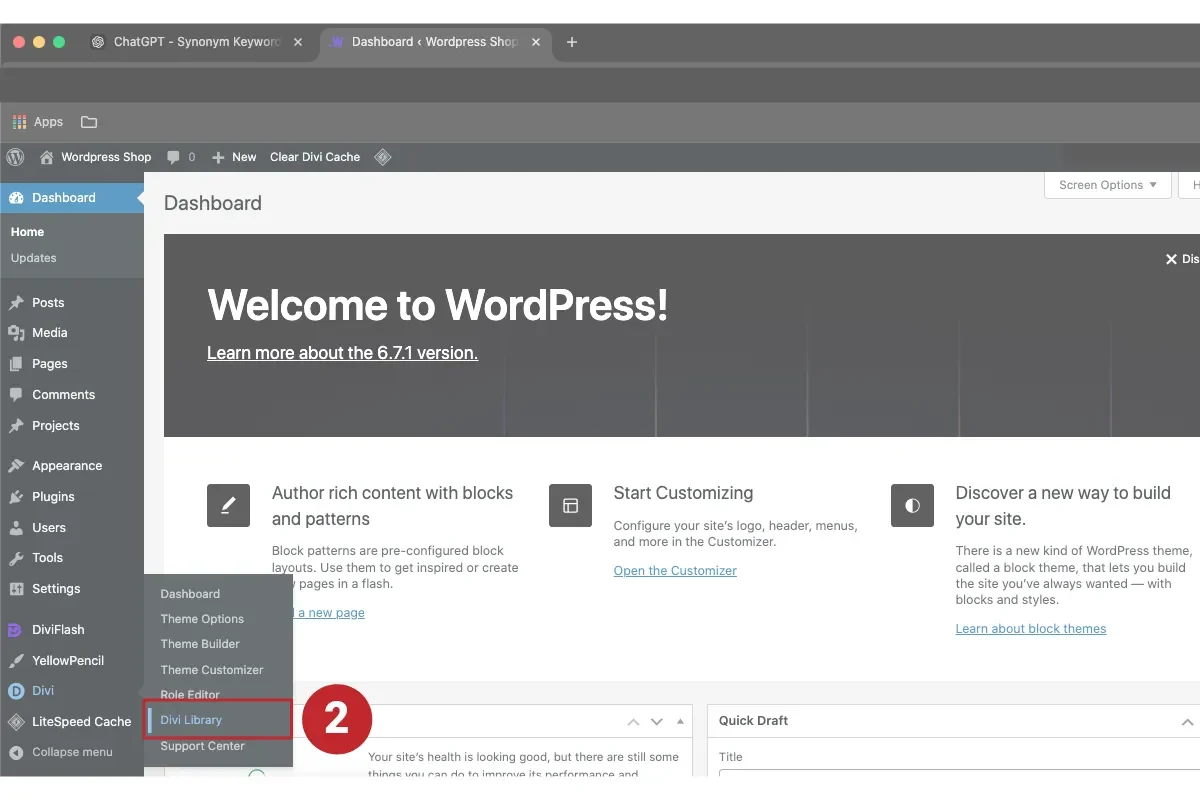Click Learn about block themes link

(1030, 629)
